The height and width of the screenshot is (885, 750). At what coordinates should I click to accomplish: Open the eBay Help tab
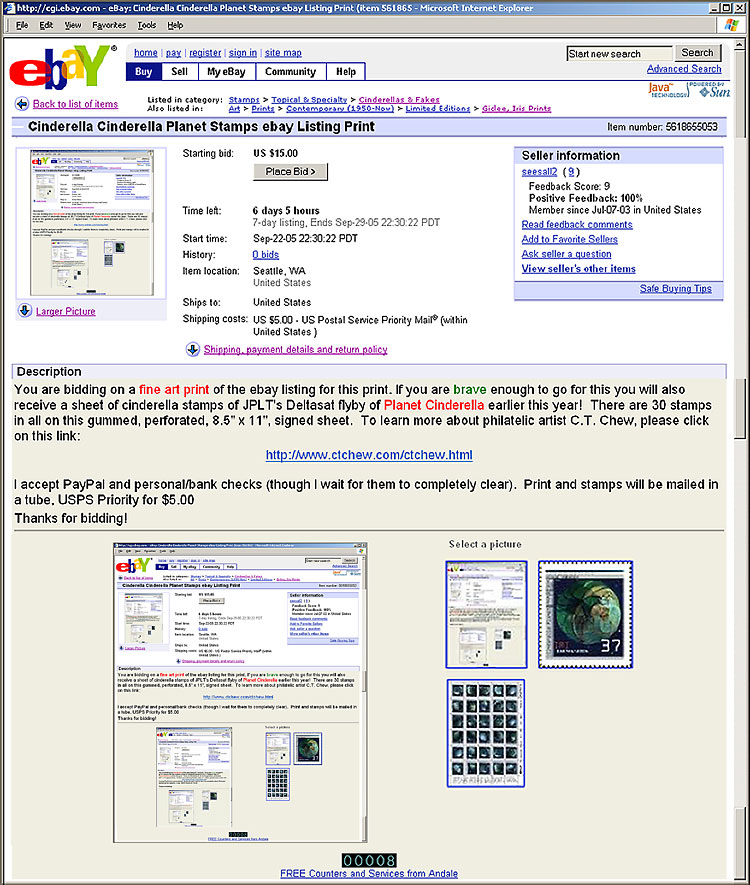(x=346, y=72)
